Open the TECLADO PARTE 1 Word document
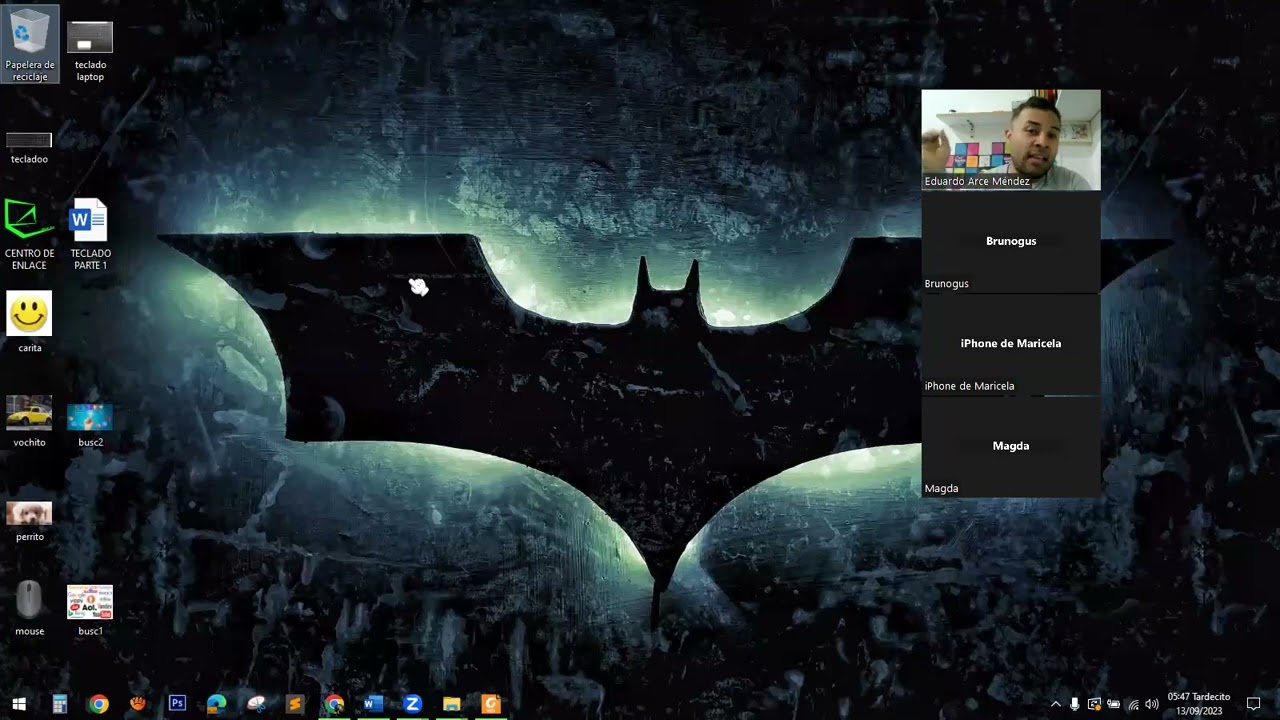The height and width of the screenshot is (720, 1280). tap(90, 236)
